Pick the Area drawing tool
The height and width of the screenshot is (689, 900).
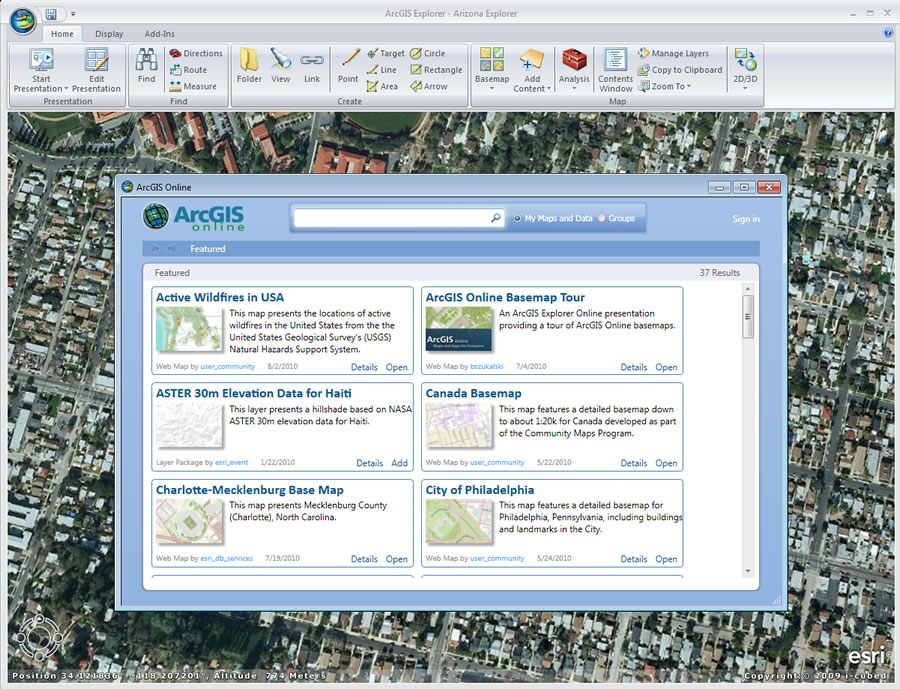[382, 87]
